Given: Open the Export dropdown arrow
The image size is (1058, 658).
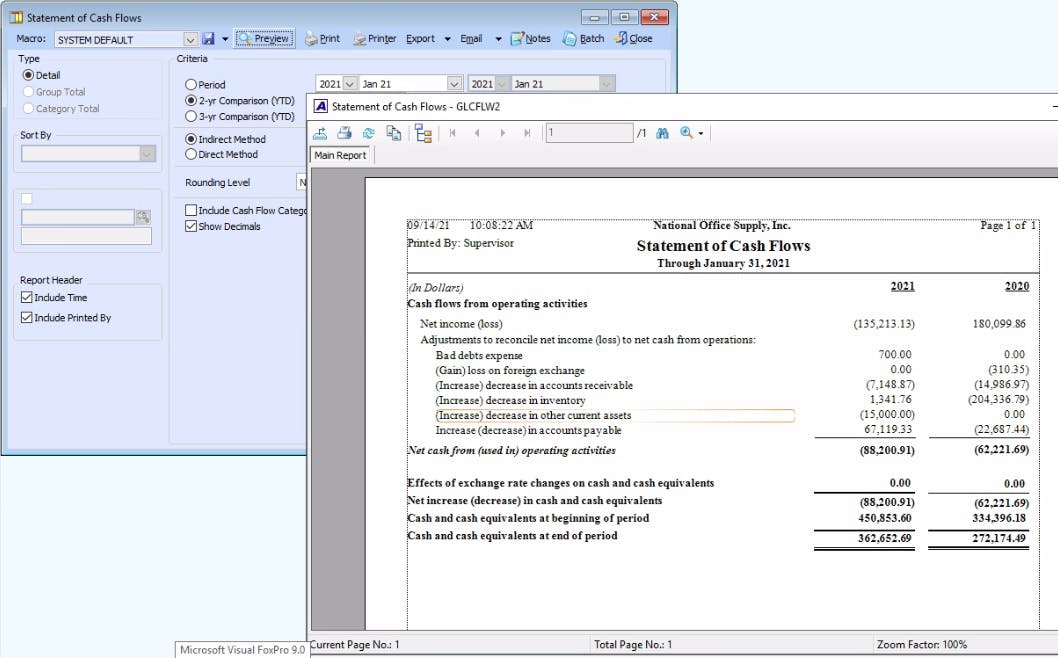Looking at the screenshot, I should [x=447, y=39].
